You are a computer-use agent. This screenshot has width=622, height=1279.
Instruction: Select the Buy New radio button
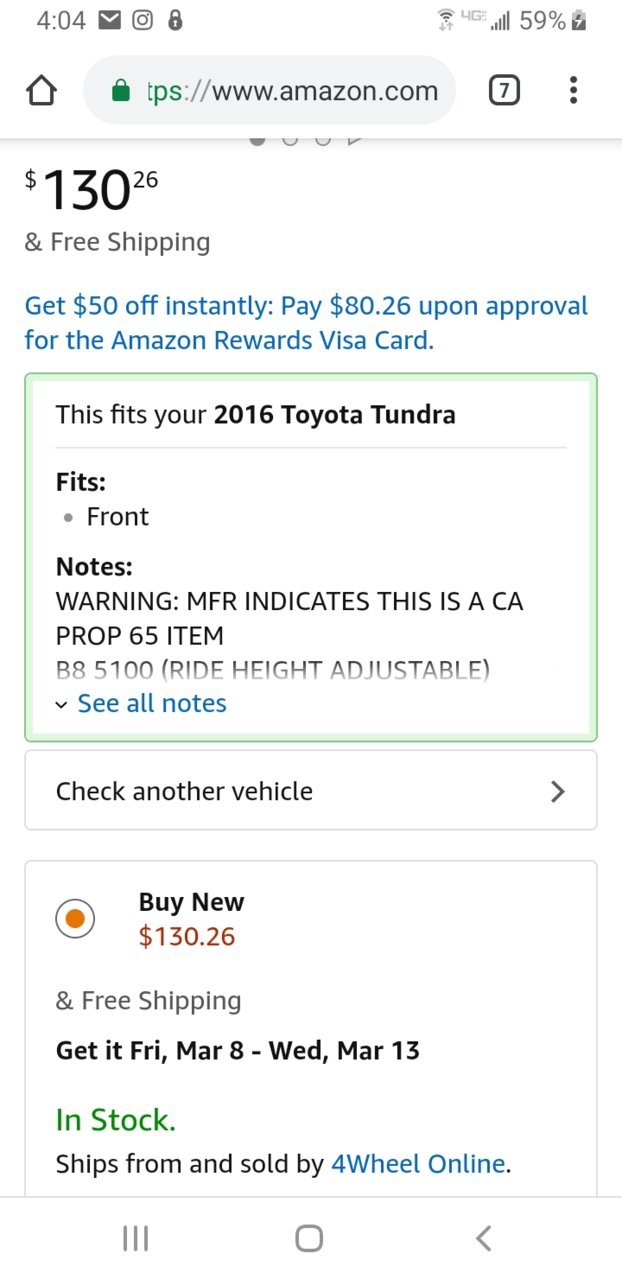coord(75,918)
